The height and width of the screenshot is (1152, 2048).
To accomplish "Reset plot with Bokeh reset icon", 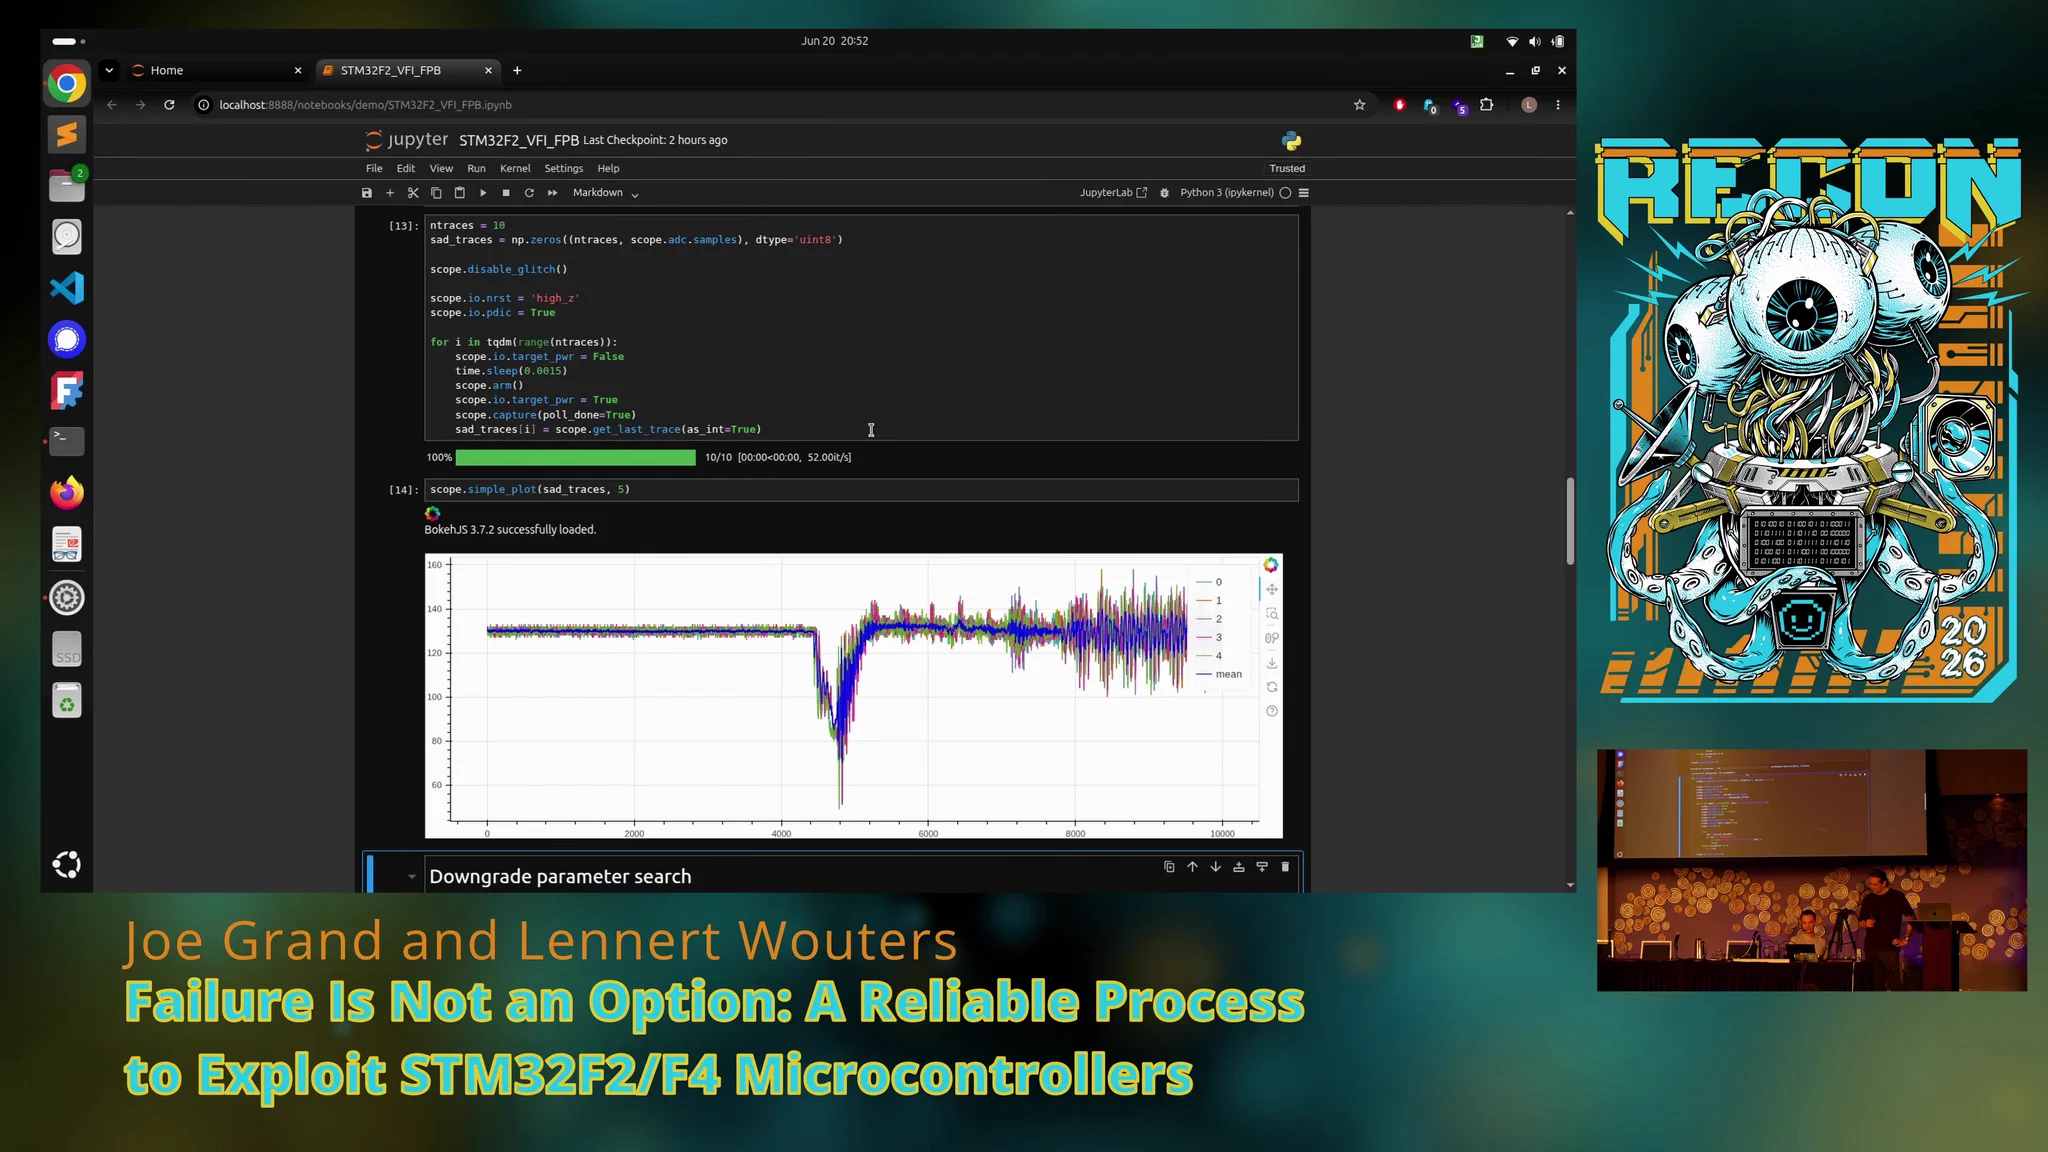I will click(x=1271, y=687).
